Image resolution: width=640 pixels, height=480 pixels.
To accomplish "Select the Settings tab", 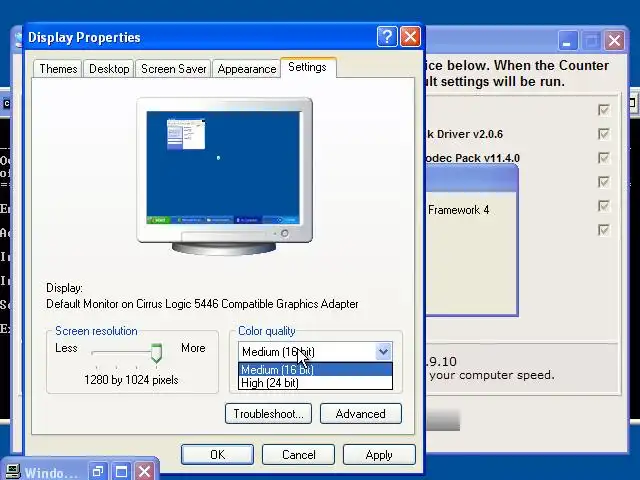I will (308, 67).
